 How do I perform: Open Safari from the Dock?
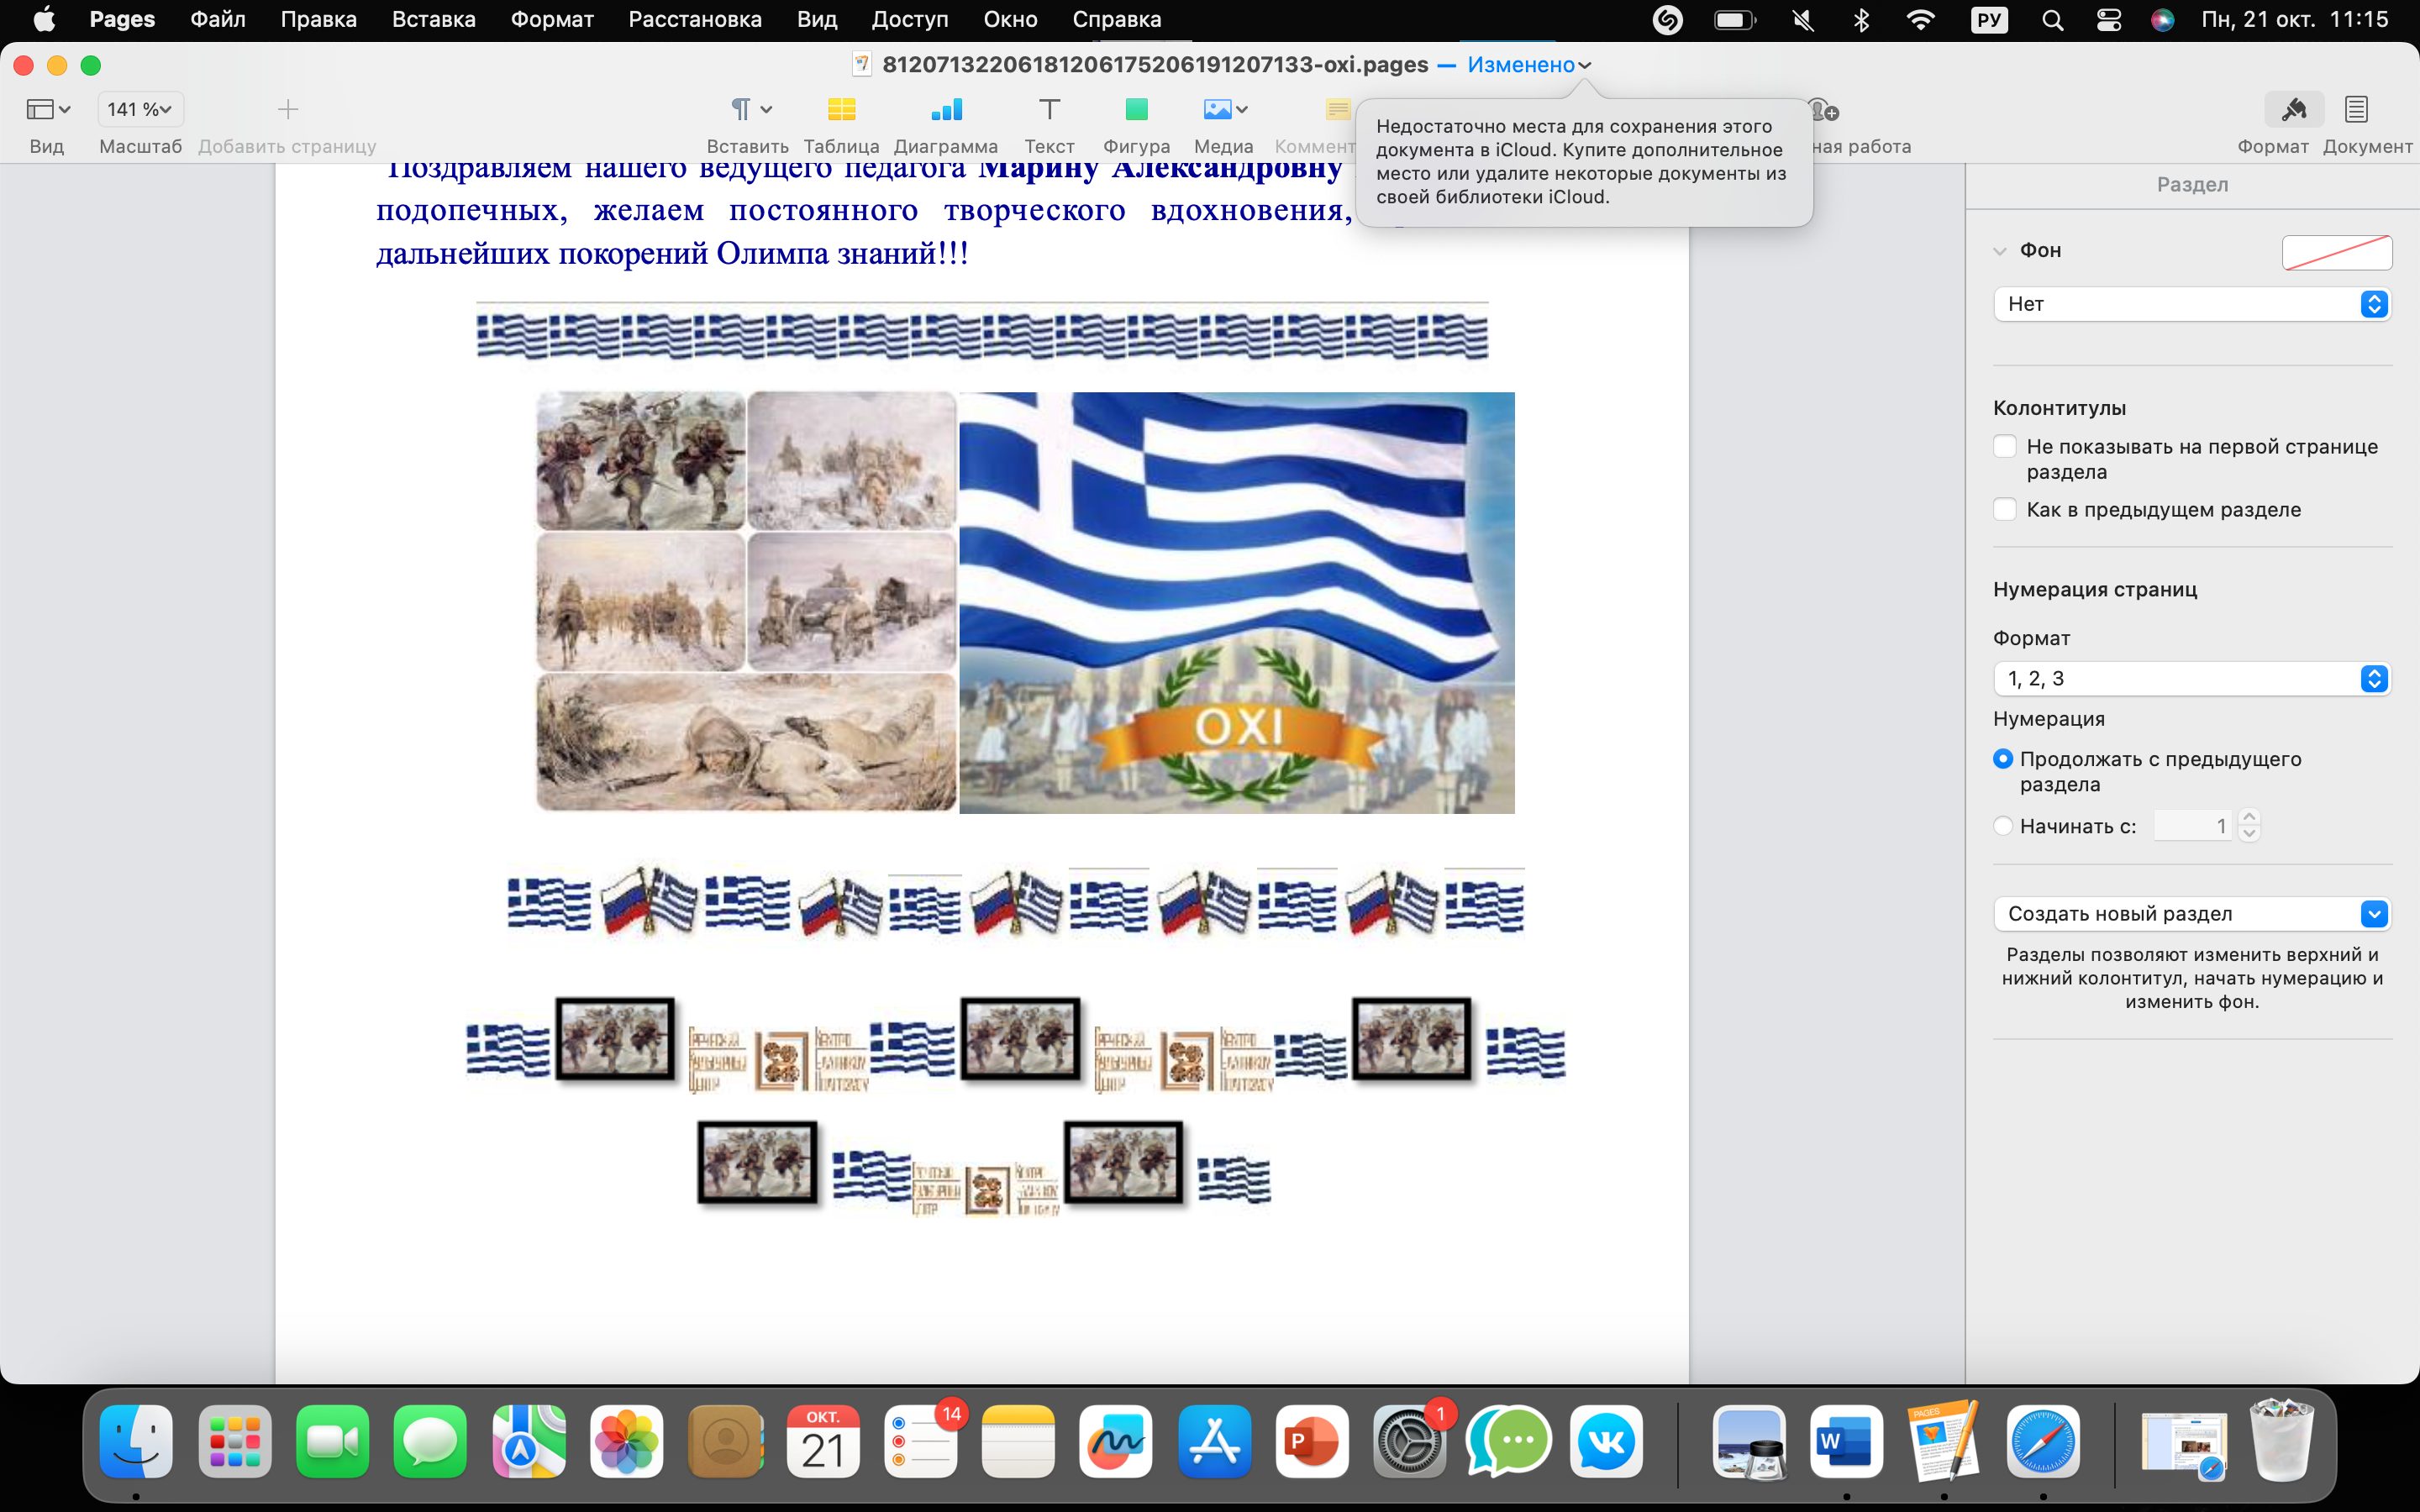point(2042,1441)
